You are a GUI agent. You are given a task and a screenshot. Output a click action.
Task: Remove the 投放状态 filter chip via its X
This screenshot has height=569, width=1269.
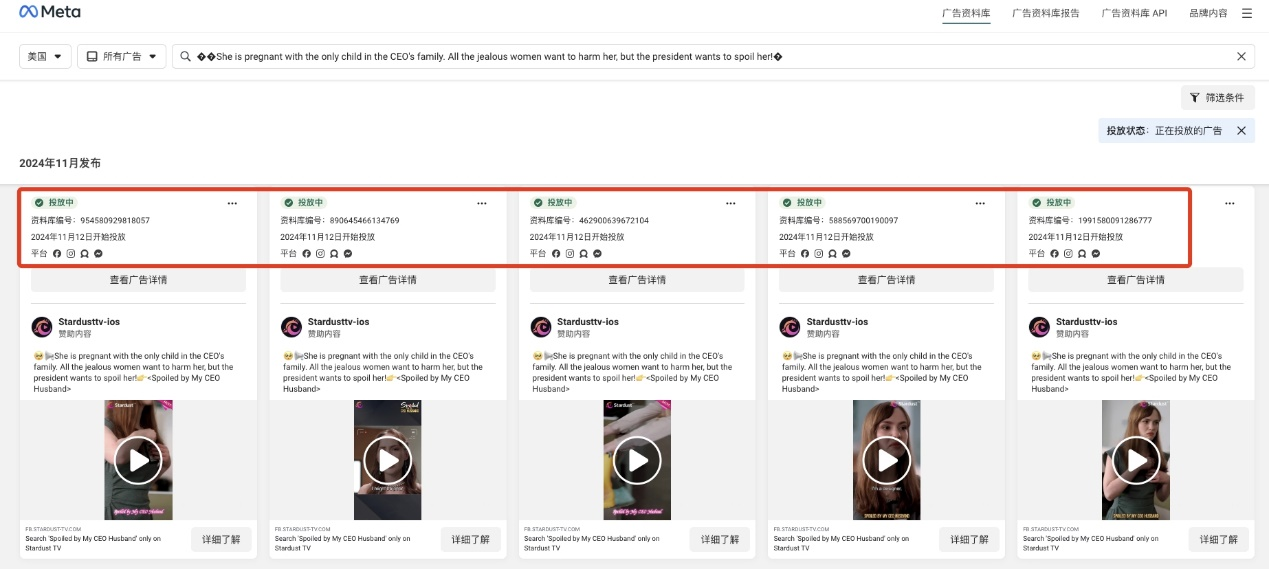(1241, 130)
